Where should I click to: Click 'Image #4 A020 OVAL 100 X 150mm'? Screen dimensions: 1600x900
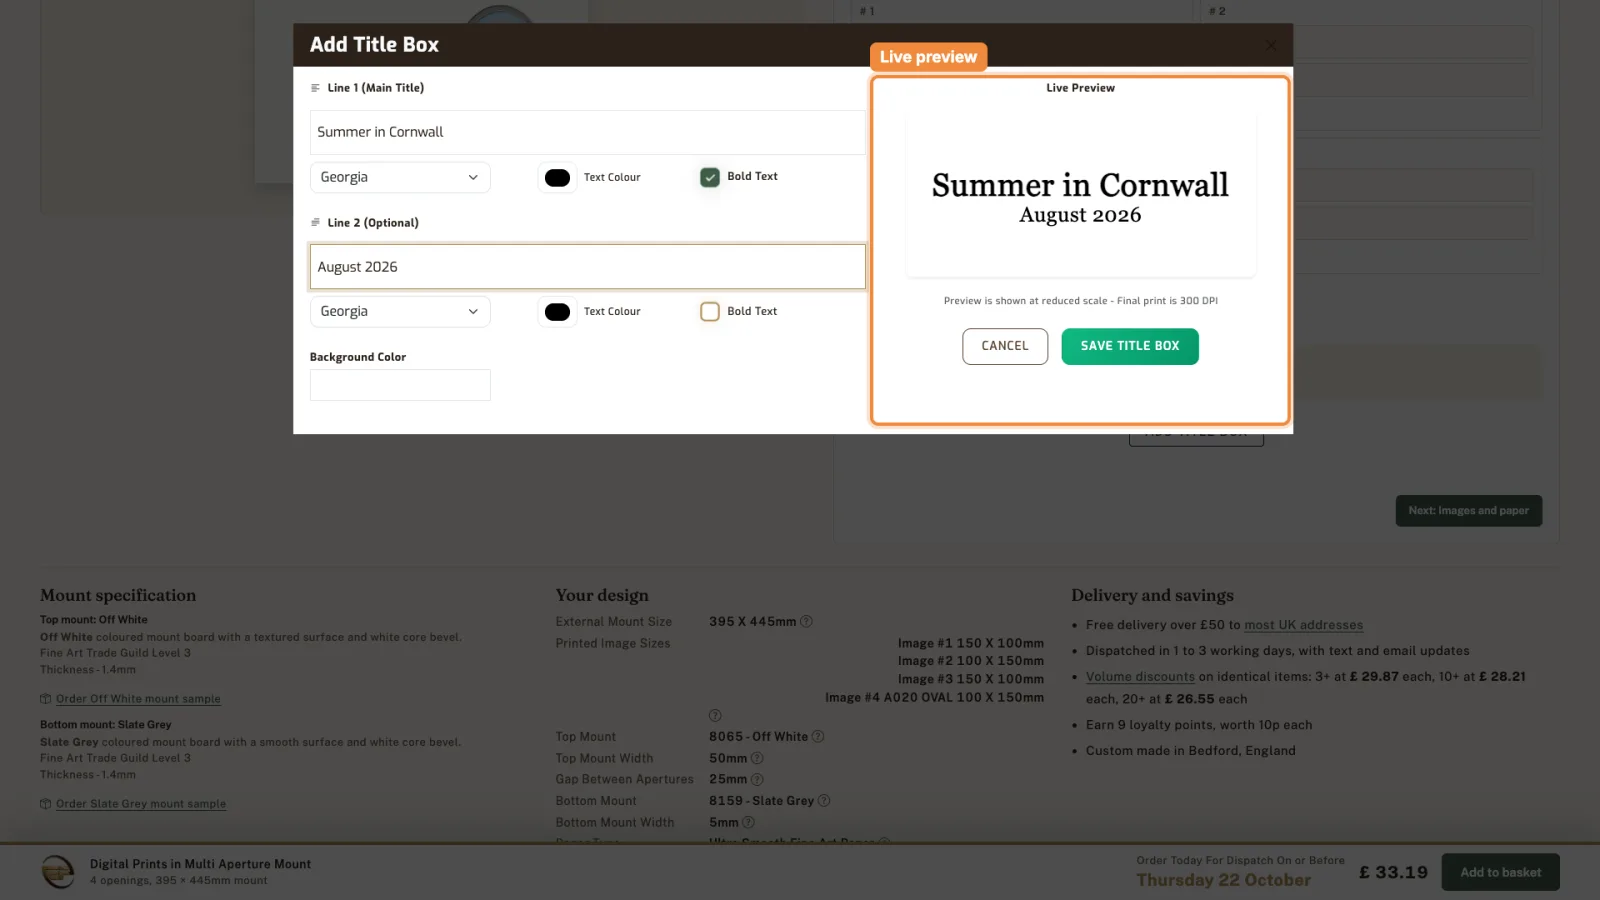tap(934, 698)
